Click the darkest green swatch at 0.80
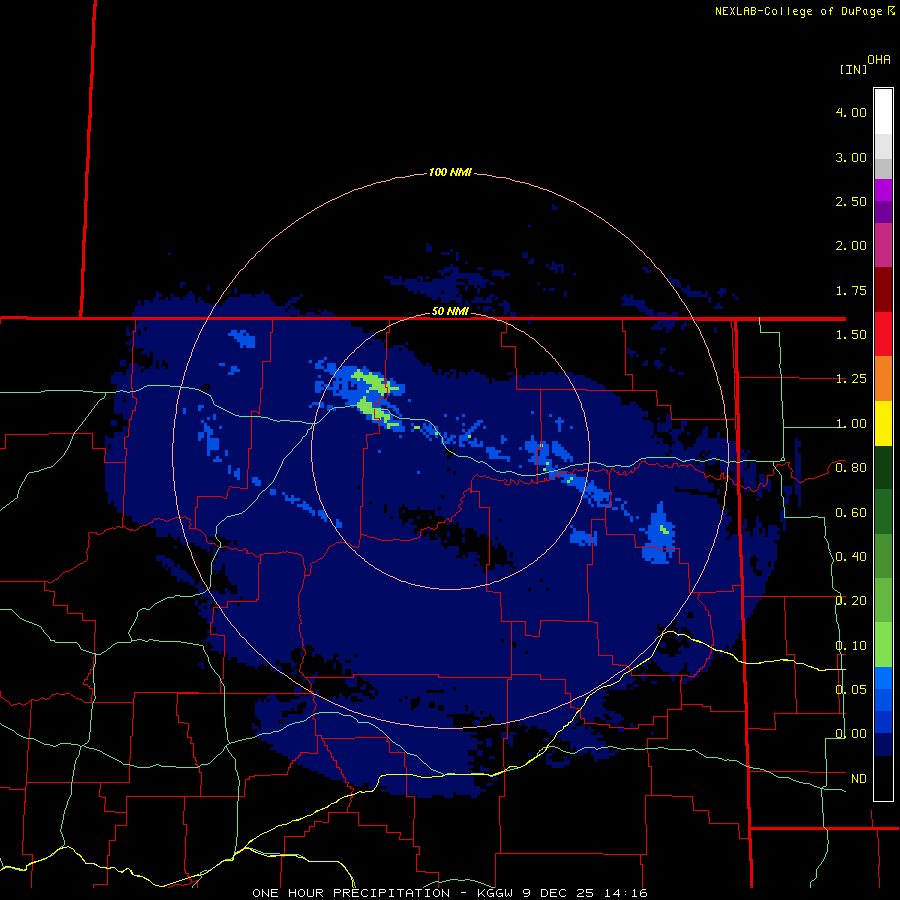This screenshot has width=900, height=900. tap(883, 467)
